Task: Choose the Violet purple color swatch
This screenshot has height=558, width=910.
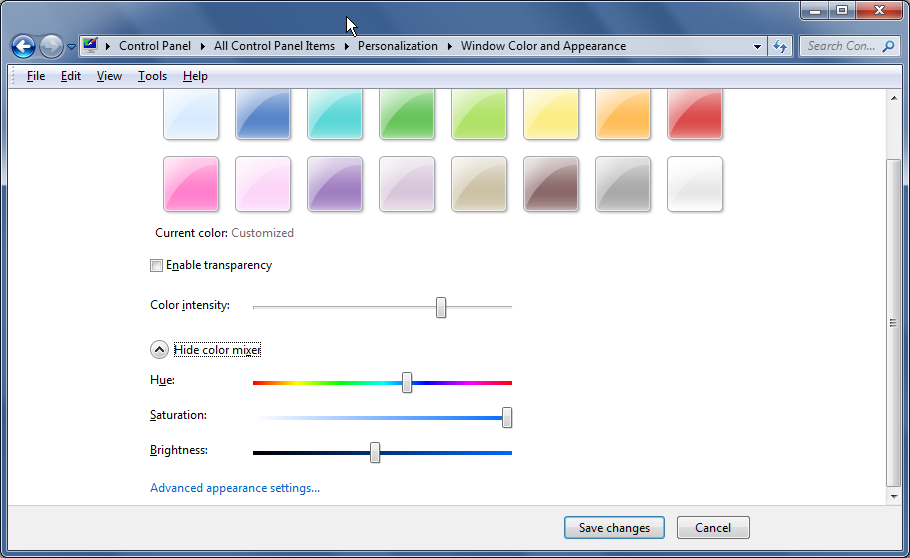Action: pyautogui.click(x=335, y=183)
